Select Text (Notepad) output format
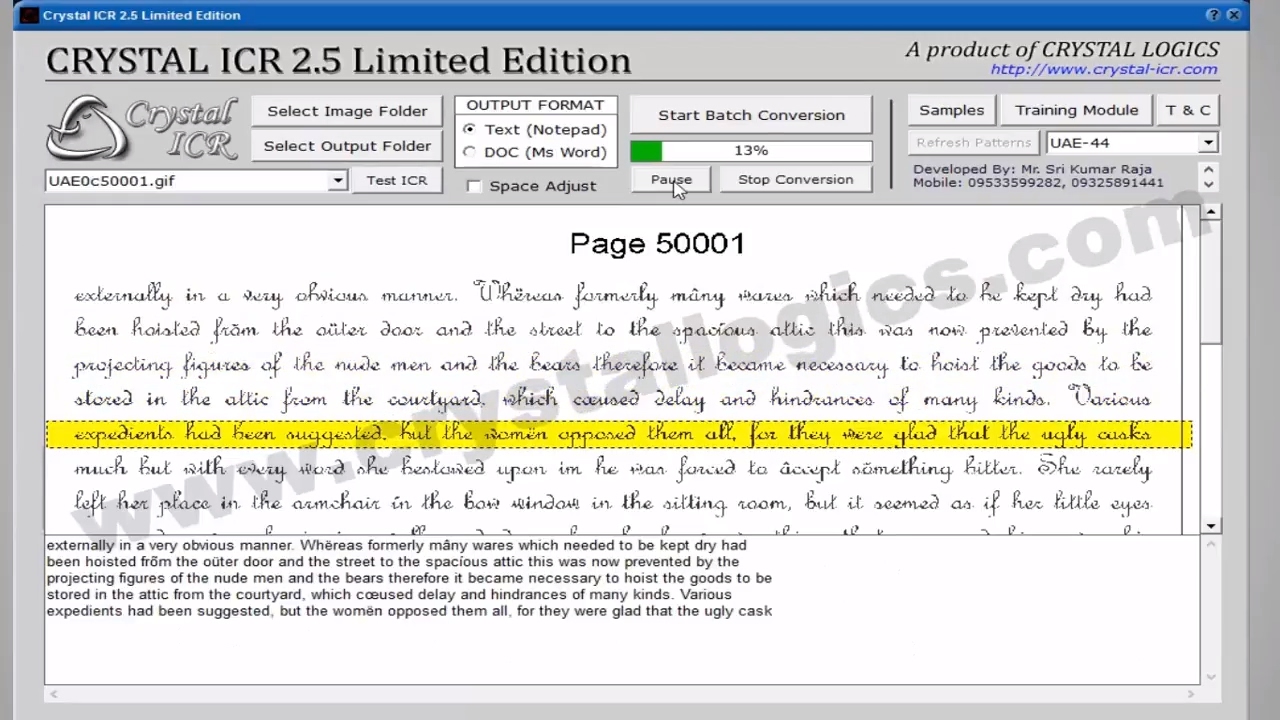The width and height of the screenshot is (1280, 720). 469,130
